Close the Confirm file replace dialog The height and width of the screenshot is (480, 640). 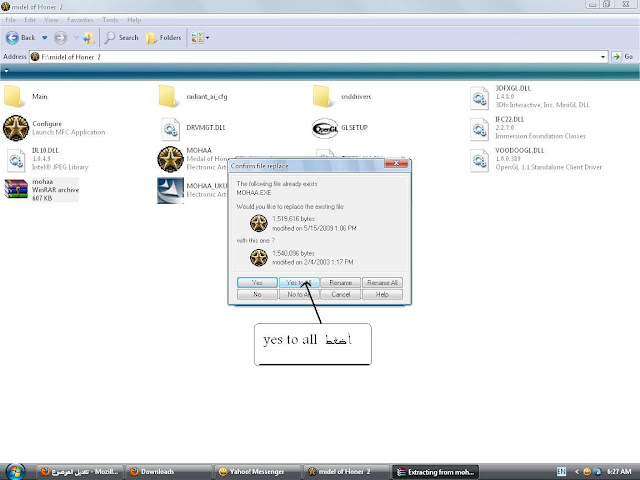click(396, 163)
